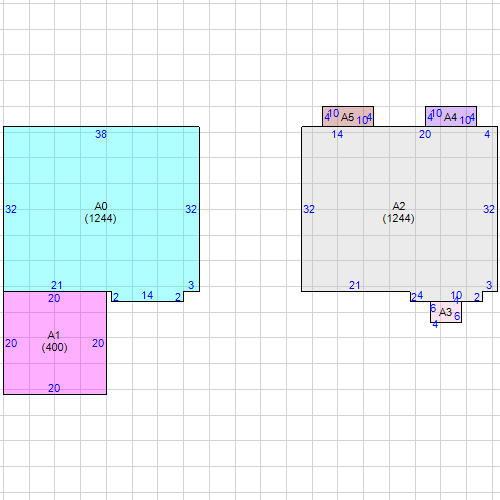
Task: Click the 14 dimension on A0's bottom notch
Action: pyautogui.click(x=147, y=295)
